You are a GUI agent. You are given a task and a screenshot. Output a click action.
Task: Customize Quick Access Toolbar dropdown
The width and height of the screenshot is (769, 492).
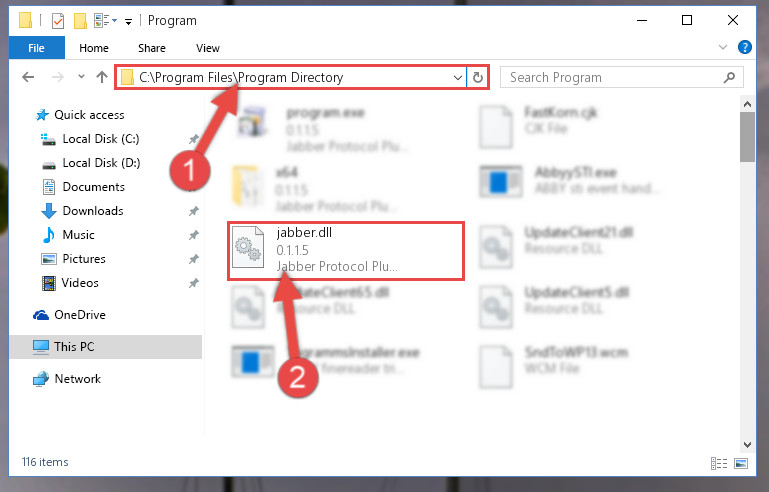tap(128, 22)
